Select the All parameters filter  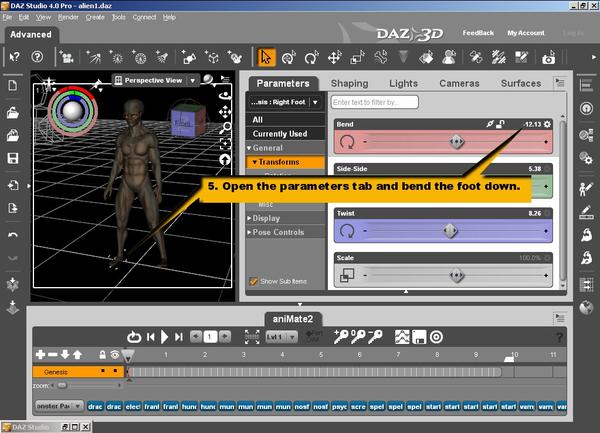[286, 120]
